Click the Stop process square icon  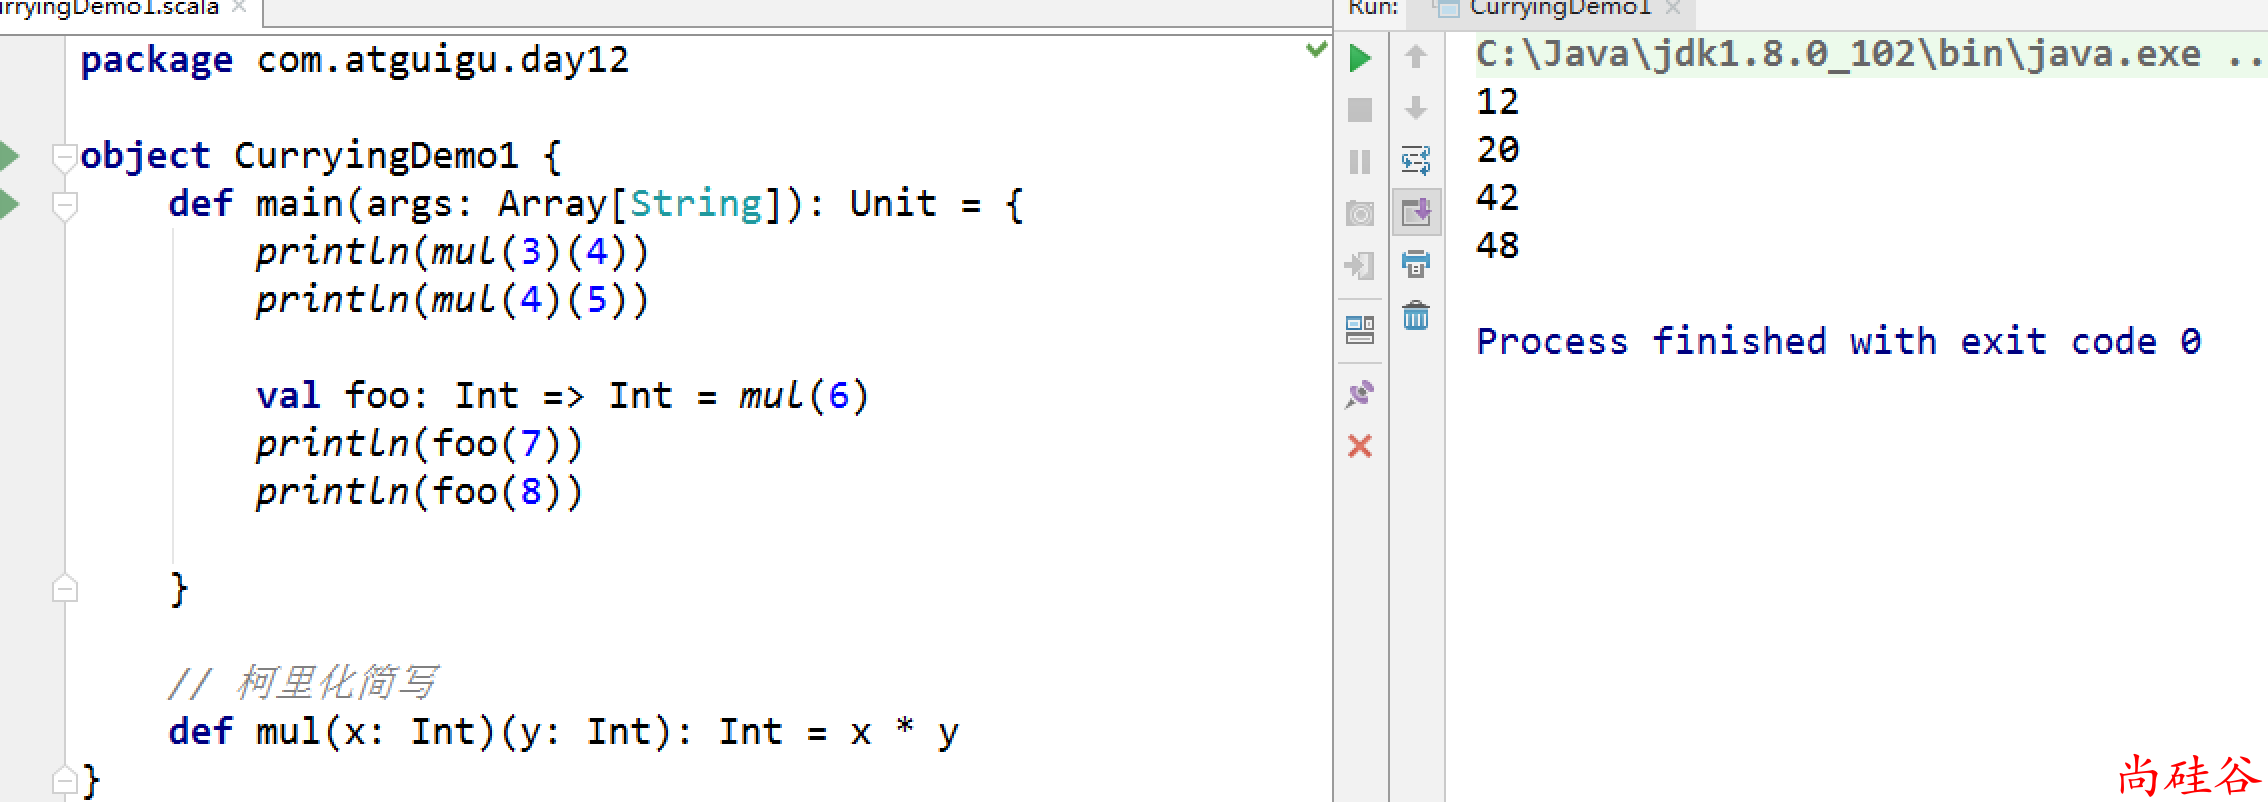[x=1360, y=110]
